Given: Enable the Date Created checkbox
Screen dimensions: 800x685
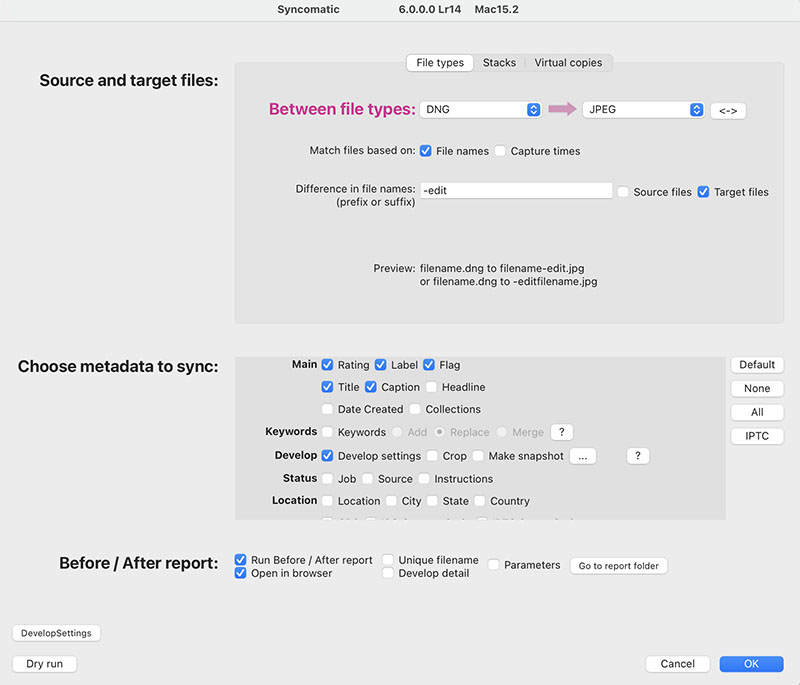Looking at the screenshot, I should pos(328,409).
